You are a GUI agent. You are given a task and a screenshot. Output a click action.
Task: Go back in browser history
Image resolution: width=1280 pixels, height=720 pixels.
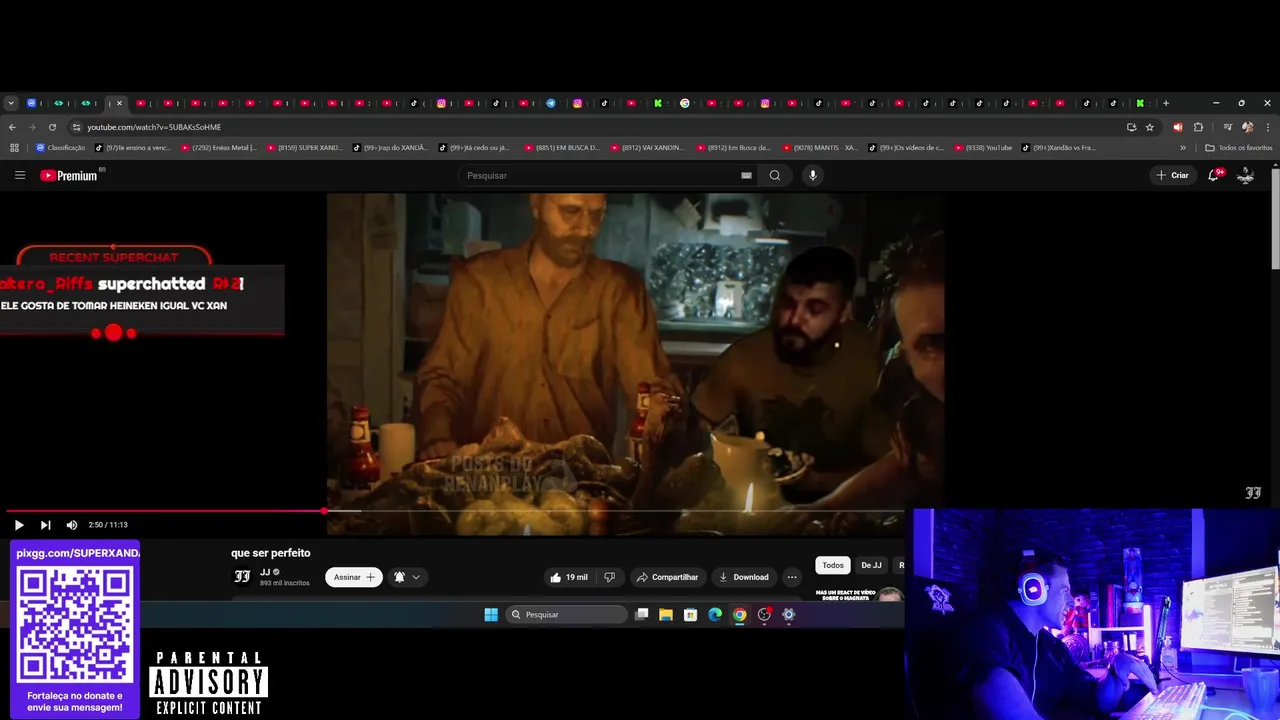coord(12,127)
